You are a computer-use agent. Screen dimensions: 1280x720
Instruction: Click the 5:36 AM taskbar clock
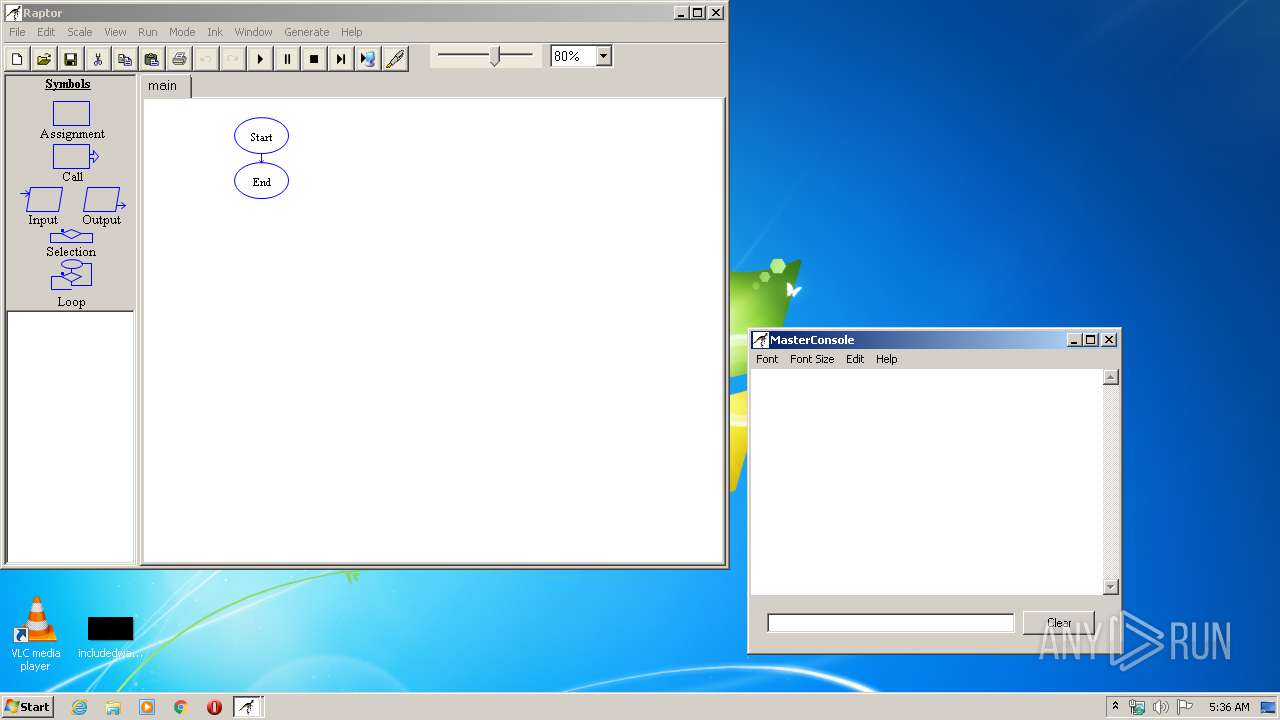(x=1229, y=707)
